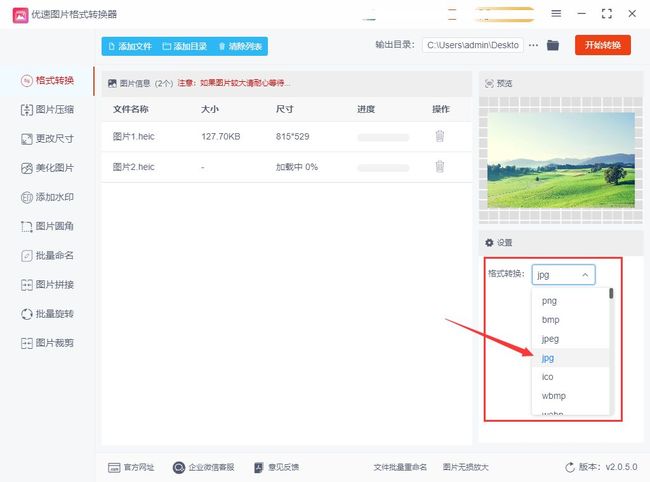This screenshot has width=650, height=482.
Task: Click the 版本: v2.0.5.0 version text
Action: [x=608, y=467]
